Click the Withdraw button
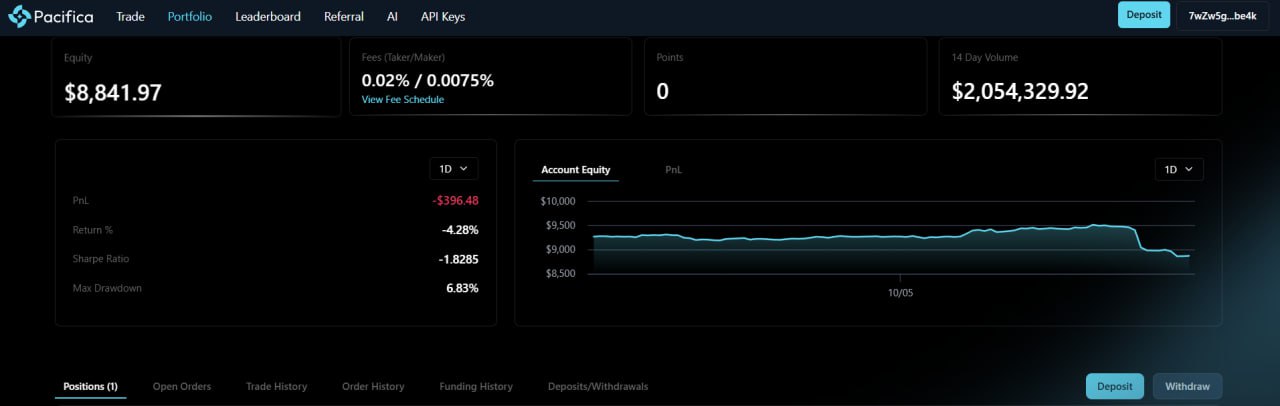 (x=1187, y=386)
